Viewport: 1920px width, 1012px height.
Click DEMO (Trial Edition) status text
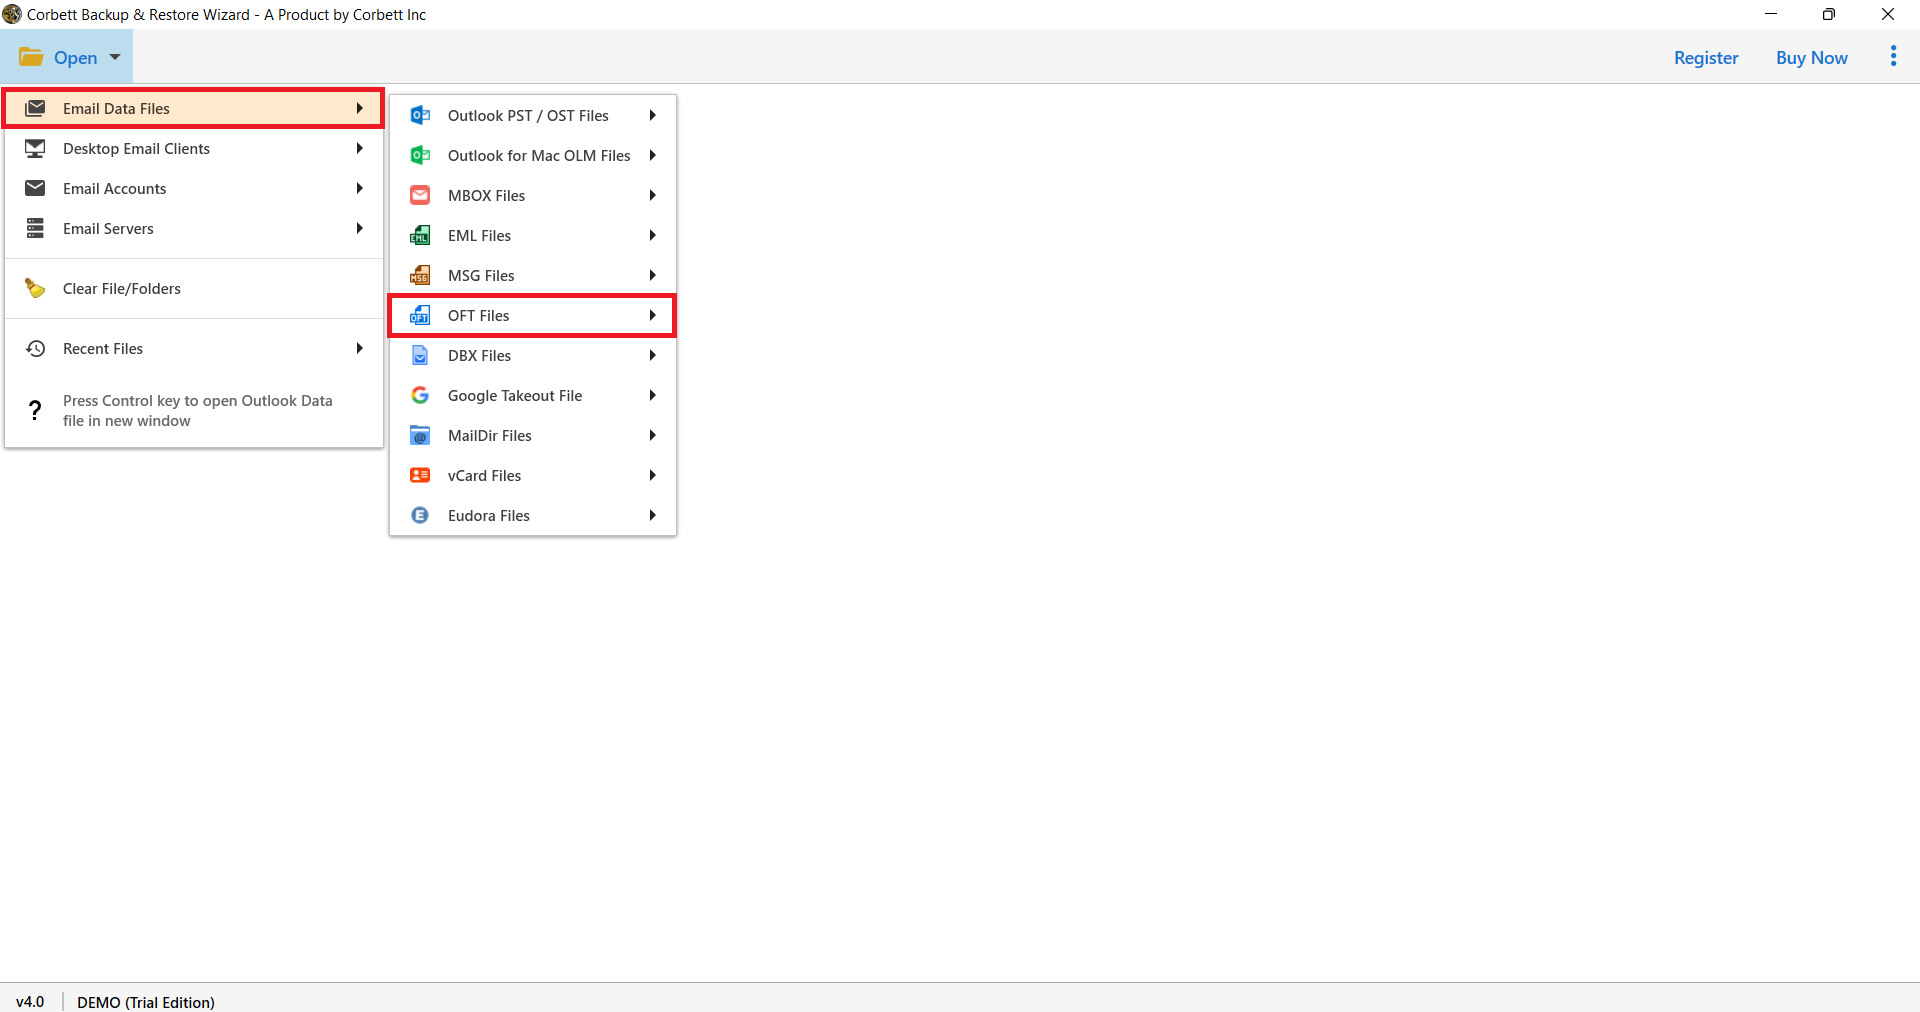pos(146,1001)
